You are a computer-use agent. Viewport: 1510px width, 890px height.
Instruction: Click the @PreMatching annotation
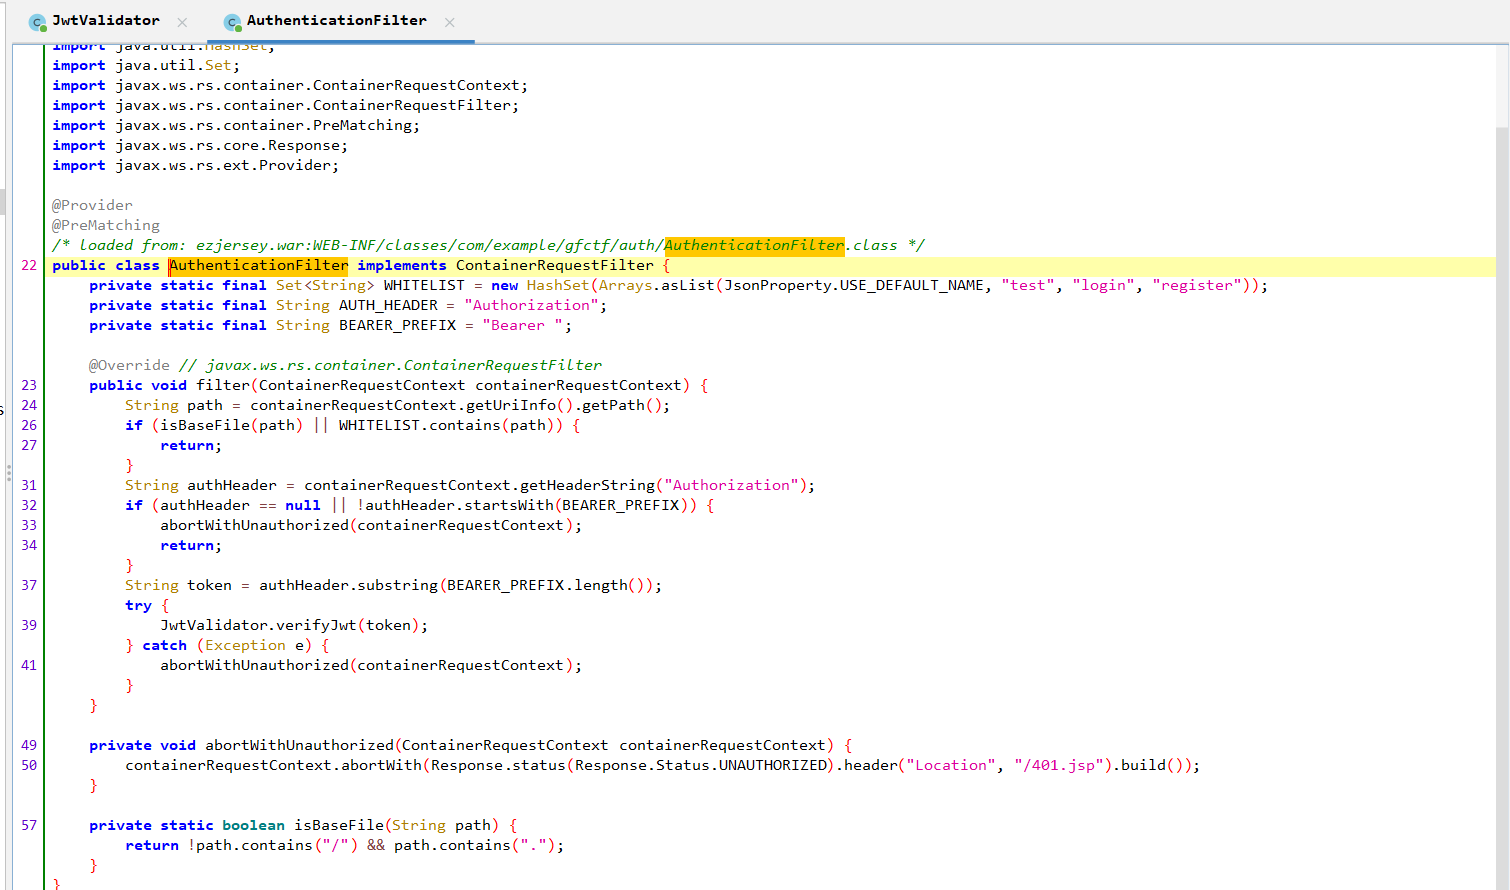coord(106,225)
